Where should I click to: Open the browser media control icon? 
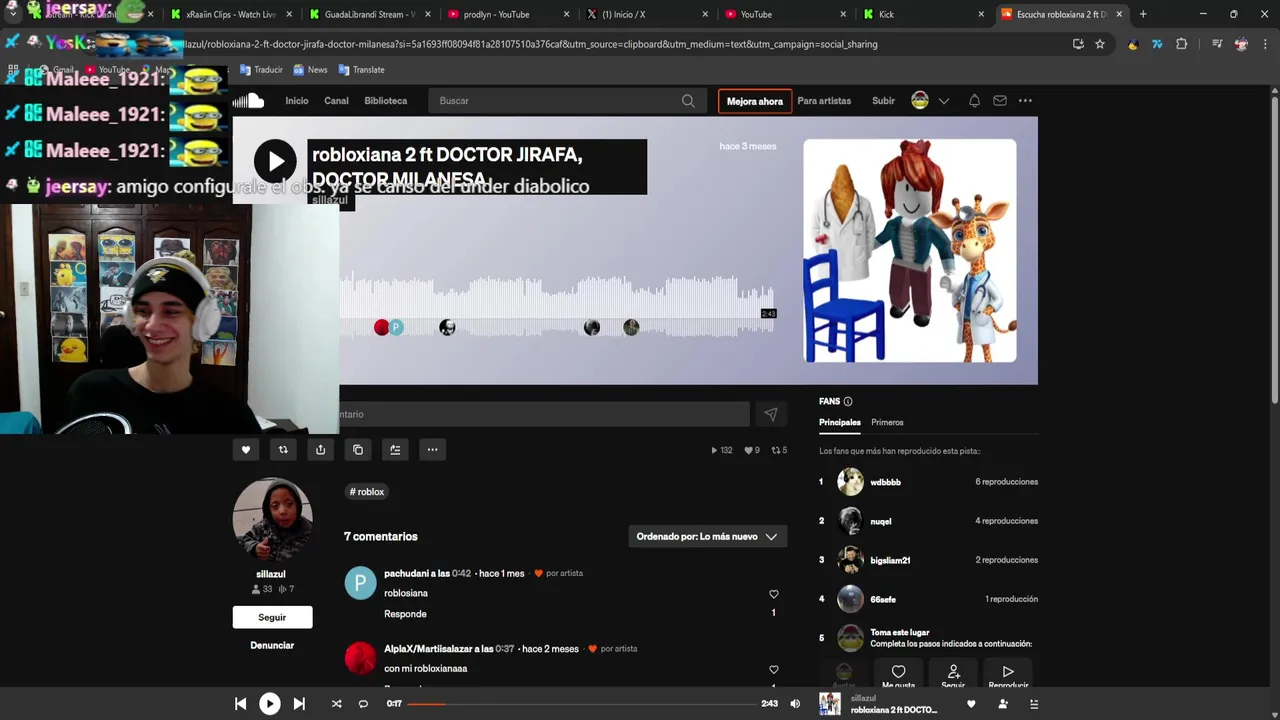click(1217, 44)
